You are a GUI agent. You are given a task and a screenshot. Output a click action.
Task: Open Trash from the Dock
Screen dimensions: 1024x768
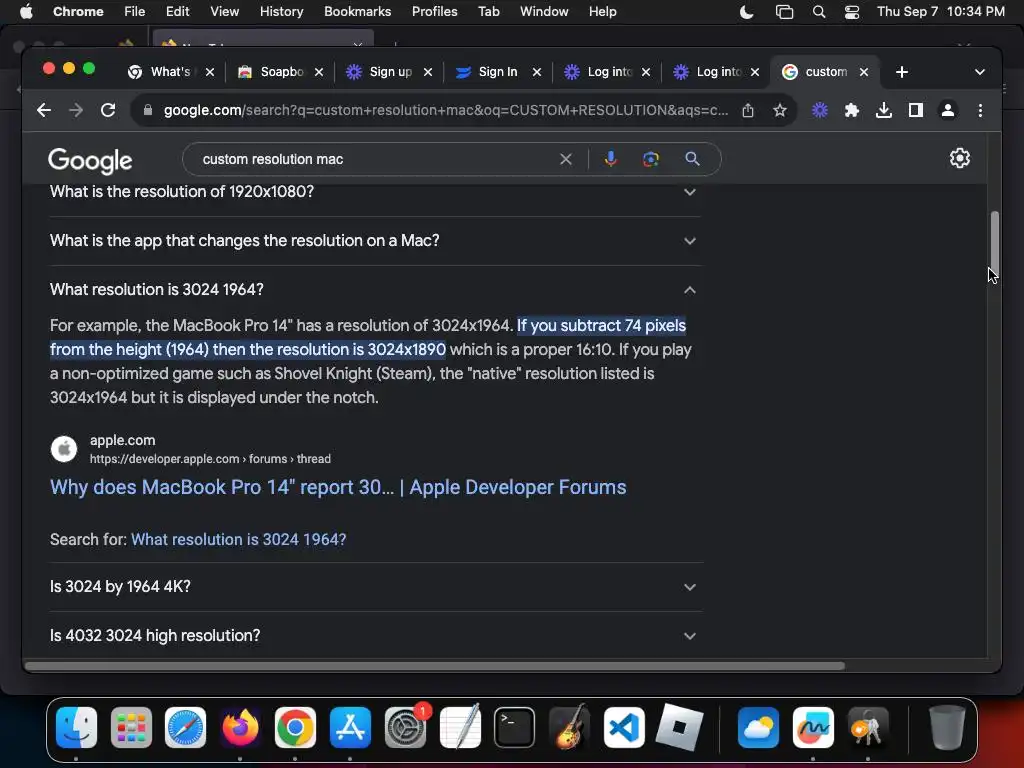click(946, 727)
